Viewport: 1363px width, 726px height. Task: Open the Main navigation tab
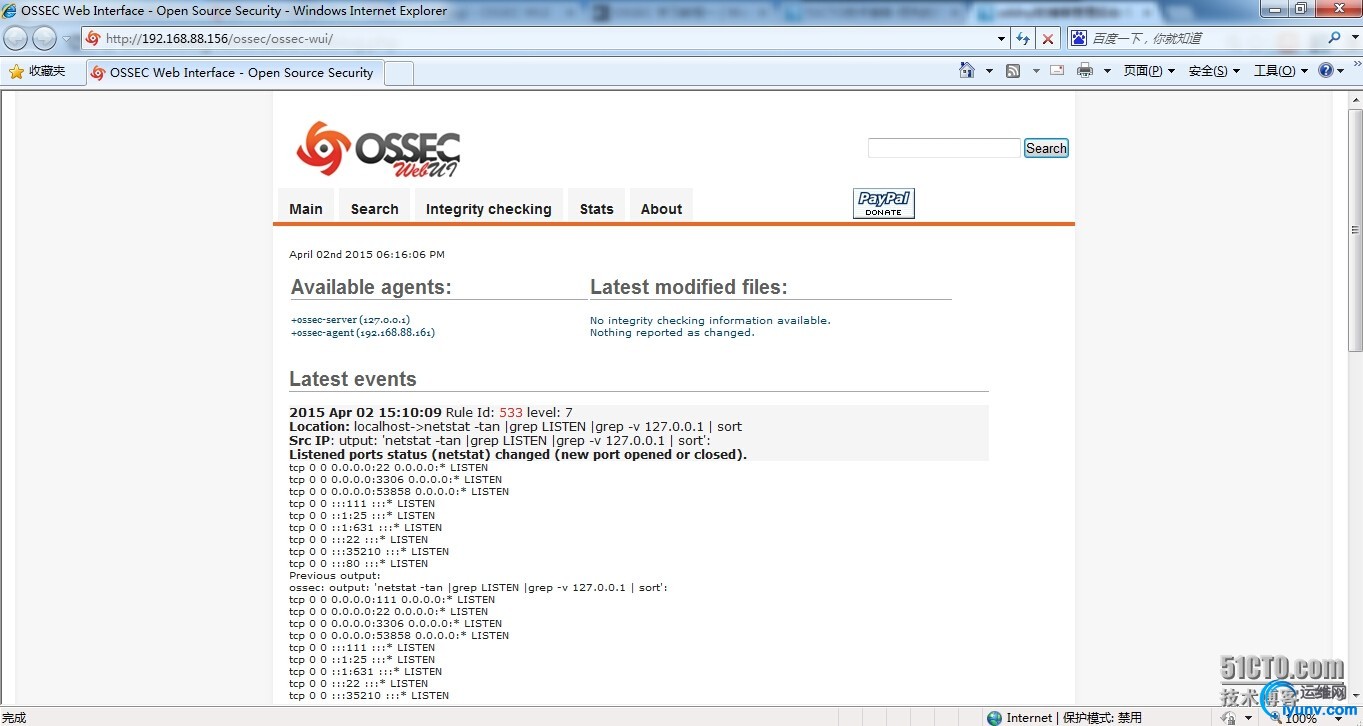point(306,208)
